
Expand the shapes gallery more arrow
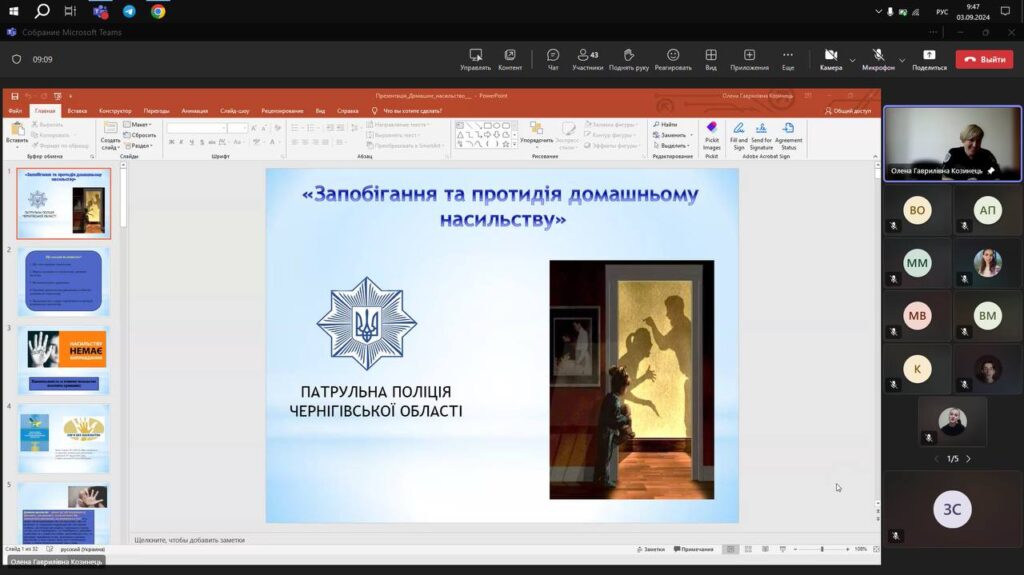click(515, 144)
